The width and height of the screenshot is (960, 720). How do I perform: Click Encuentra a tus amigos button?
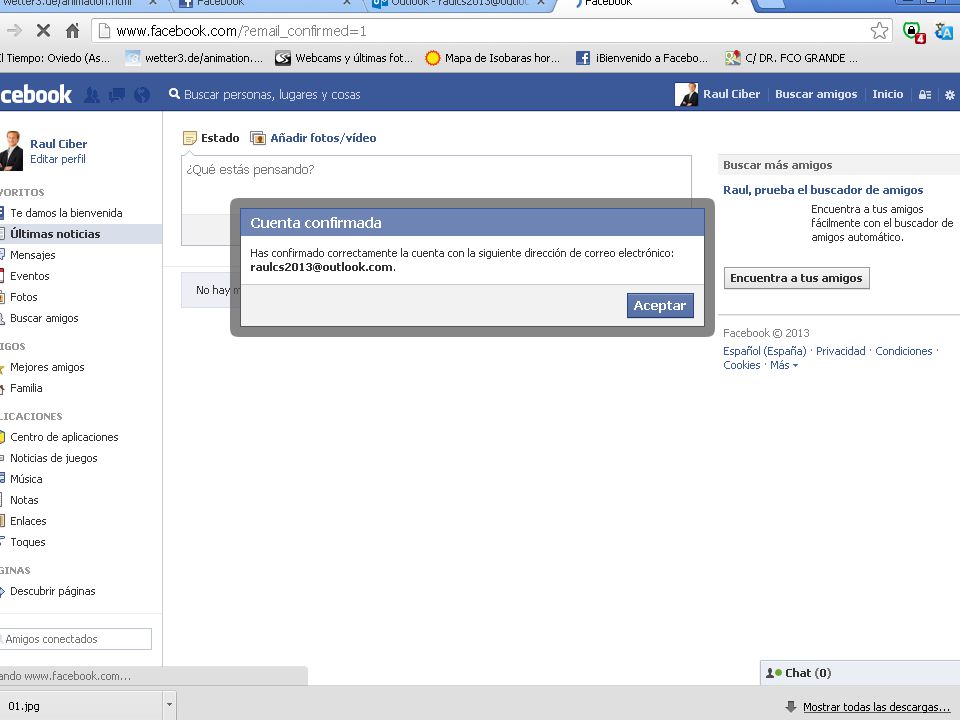coord(796,278)
